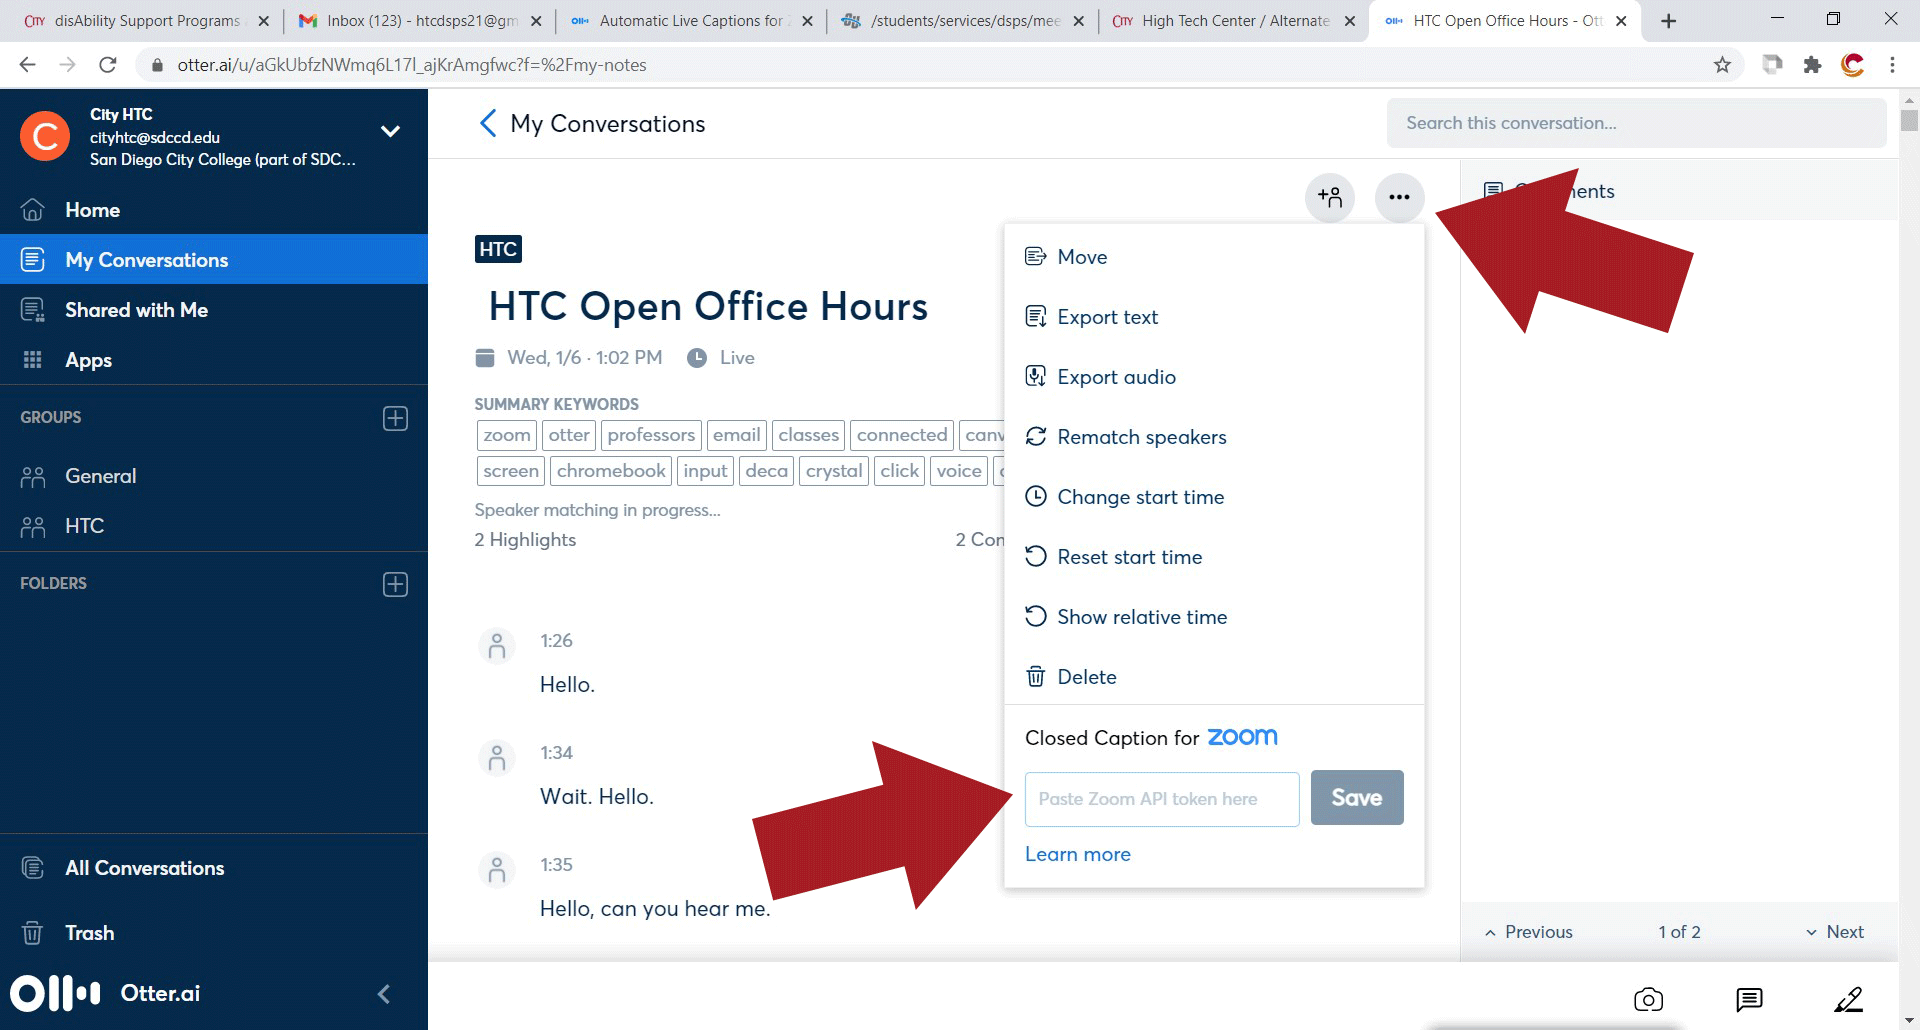Open the three-dots more options button
The width and height of the screenshot is (1920, 1030).
1399,197
